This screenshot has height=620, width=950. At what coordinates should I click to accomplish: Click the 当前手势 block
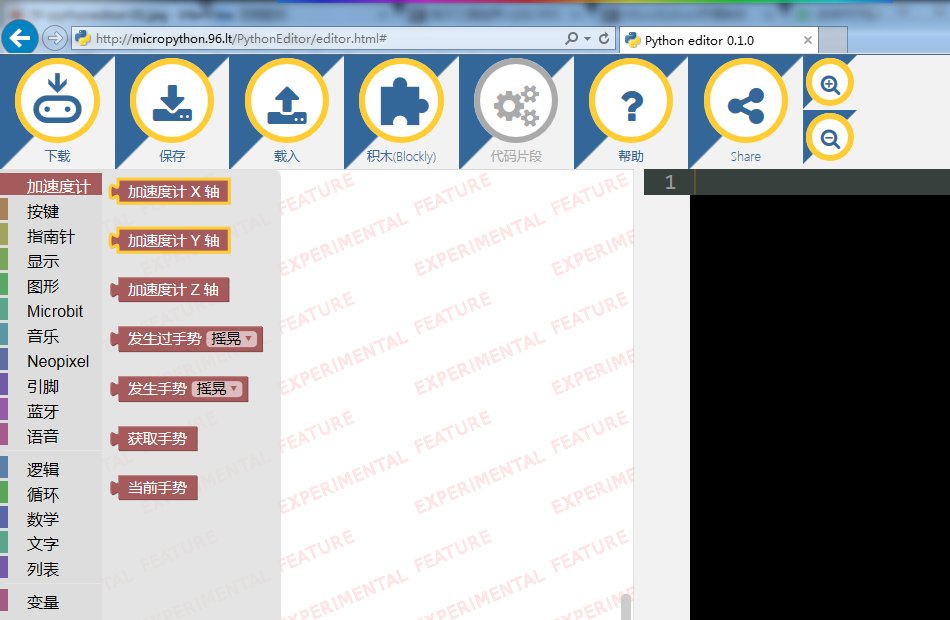155,487
